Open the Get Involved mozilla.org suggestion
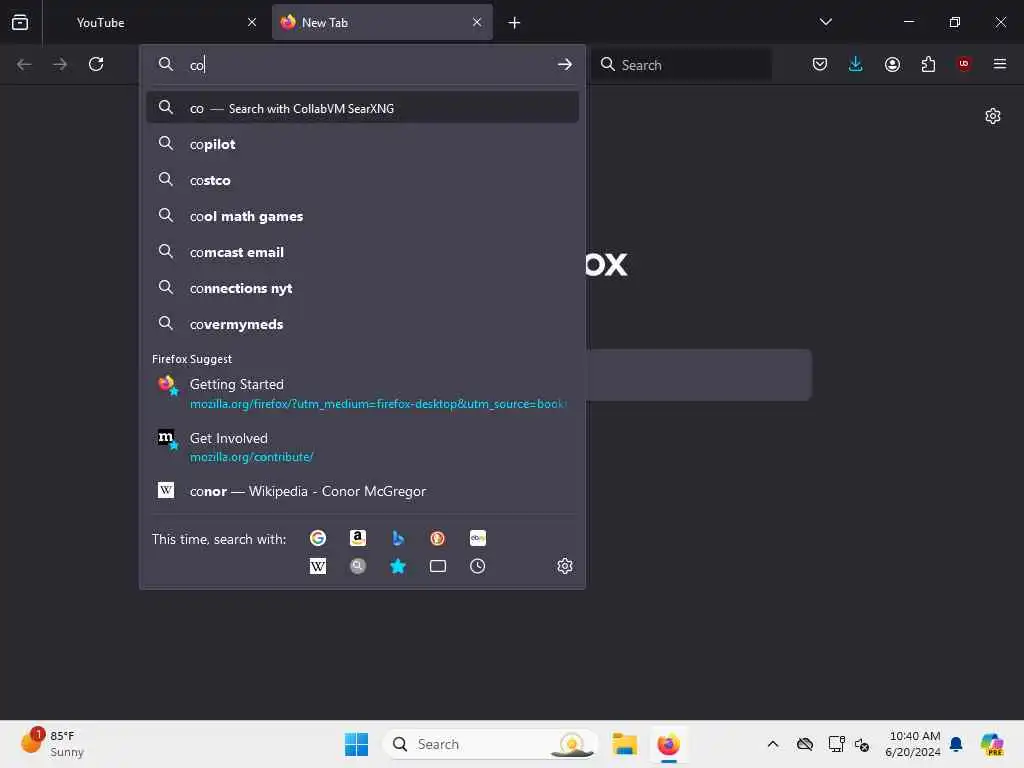Image resolution: width=1024 pixels, height=768 pixels. [x=363, y=447]
